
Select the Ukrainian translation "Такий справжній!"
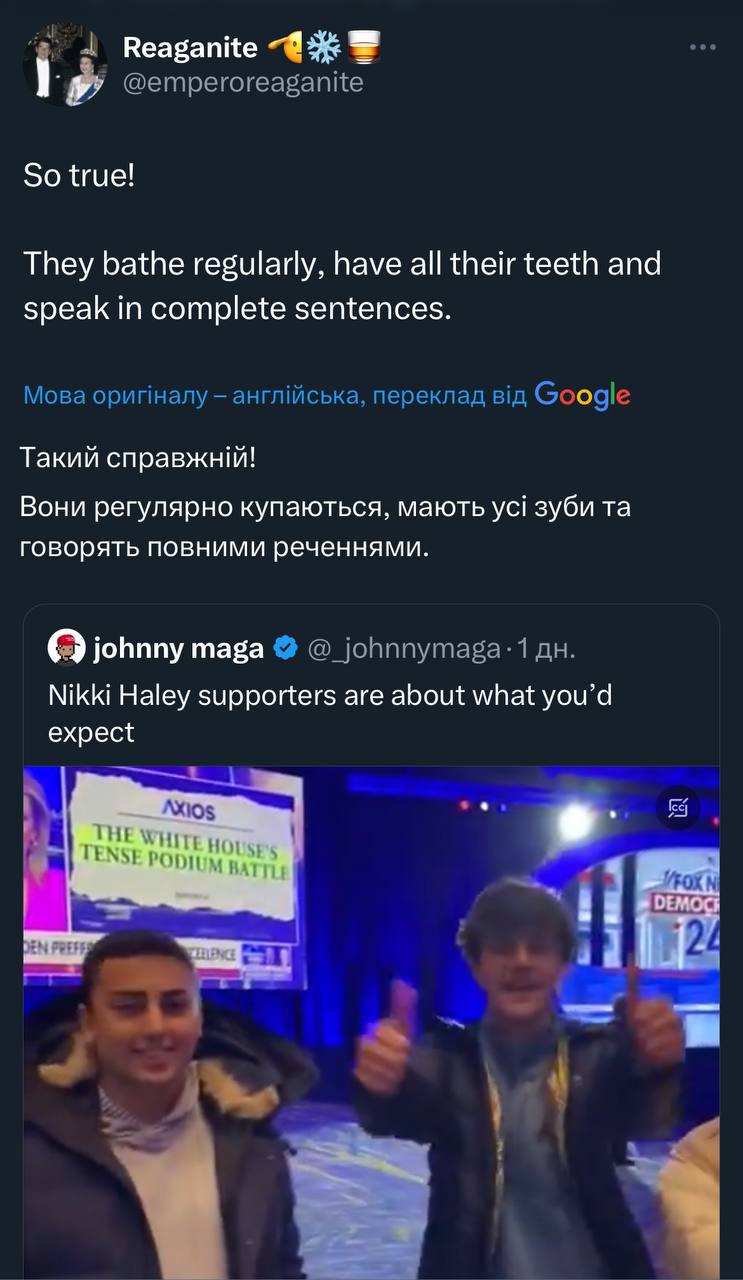pyautogui.click(x=138, y=458)
